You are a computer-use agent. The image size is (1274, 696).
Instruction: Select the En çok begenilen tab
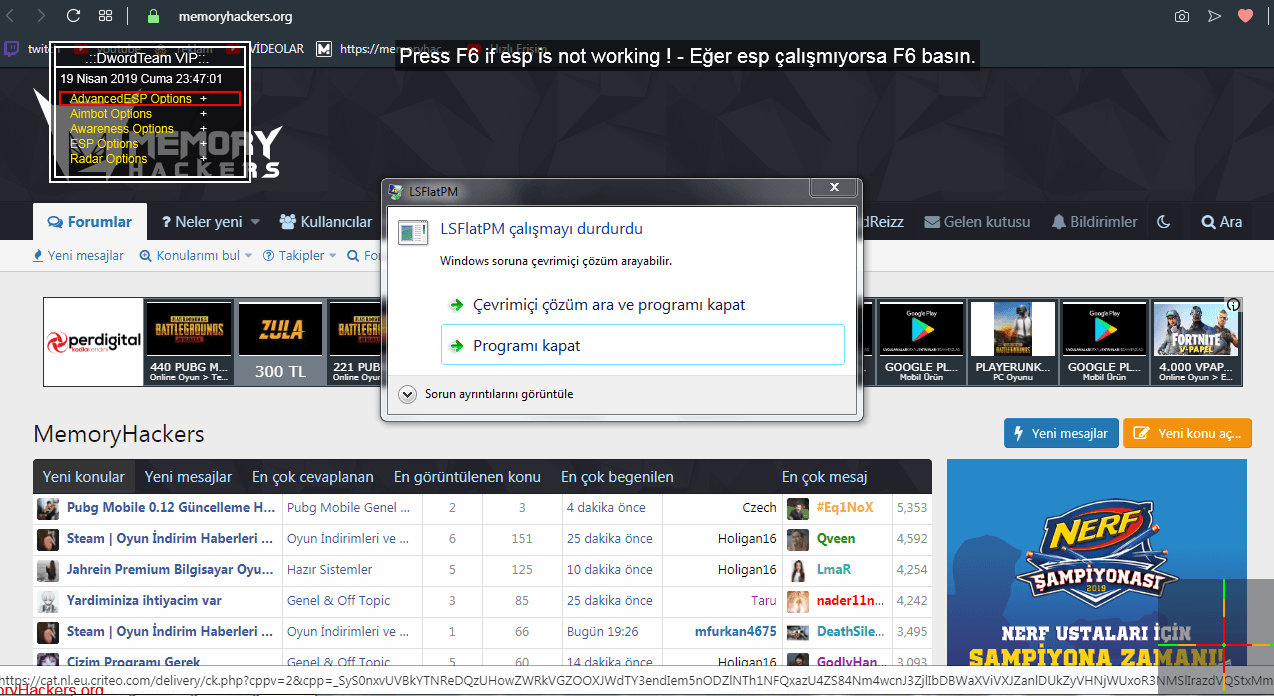tap(617, 477)
